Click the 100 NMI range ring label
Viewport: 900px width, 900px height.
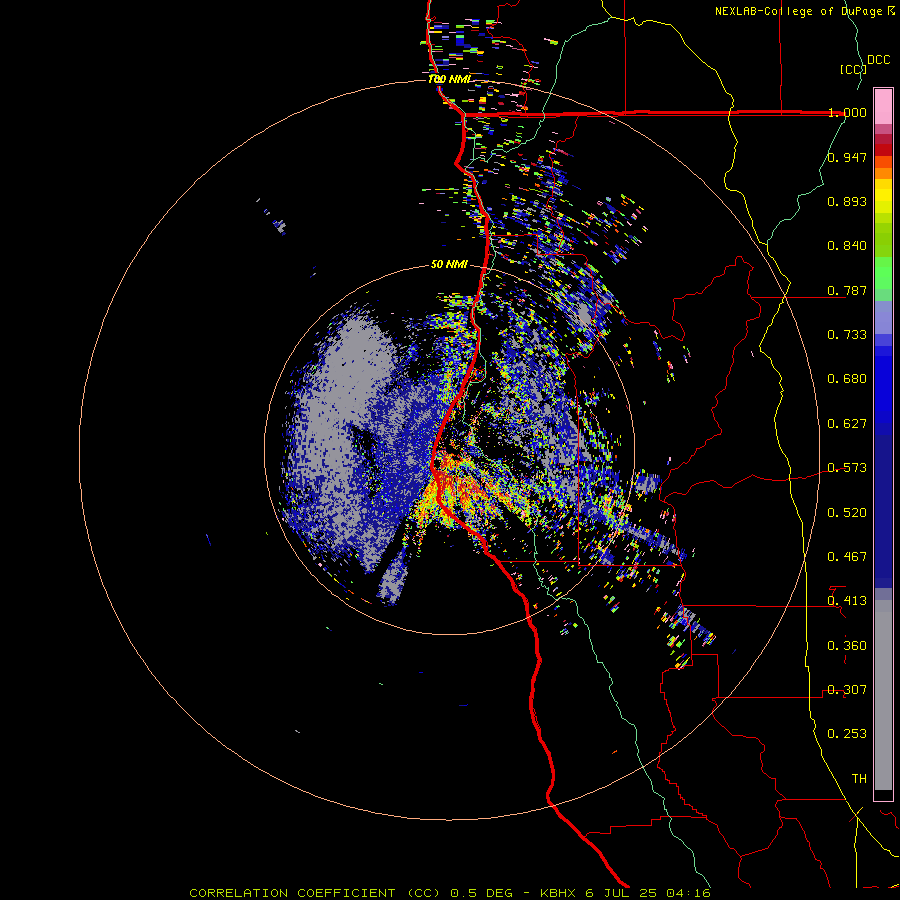click(x=449, y=79)
